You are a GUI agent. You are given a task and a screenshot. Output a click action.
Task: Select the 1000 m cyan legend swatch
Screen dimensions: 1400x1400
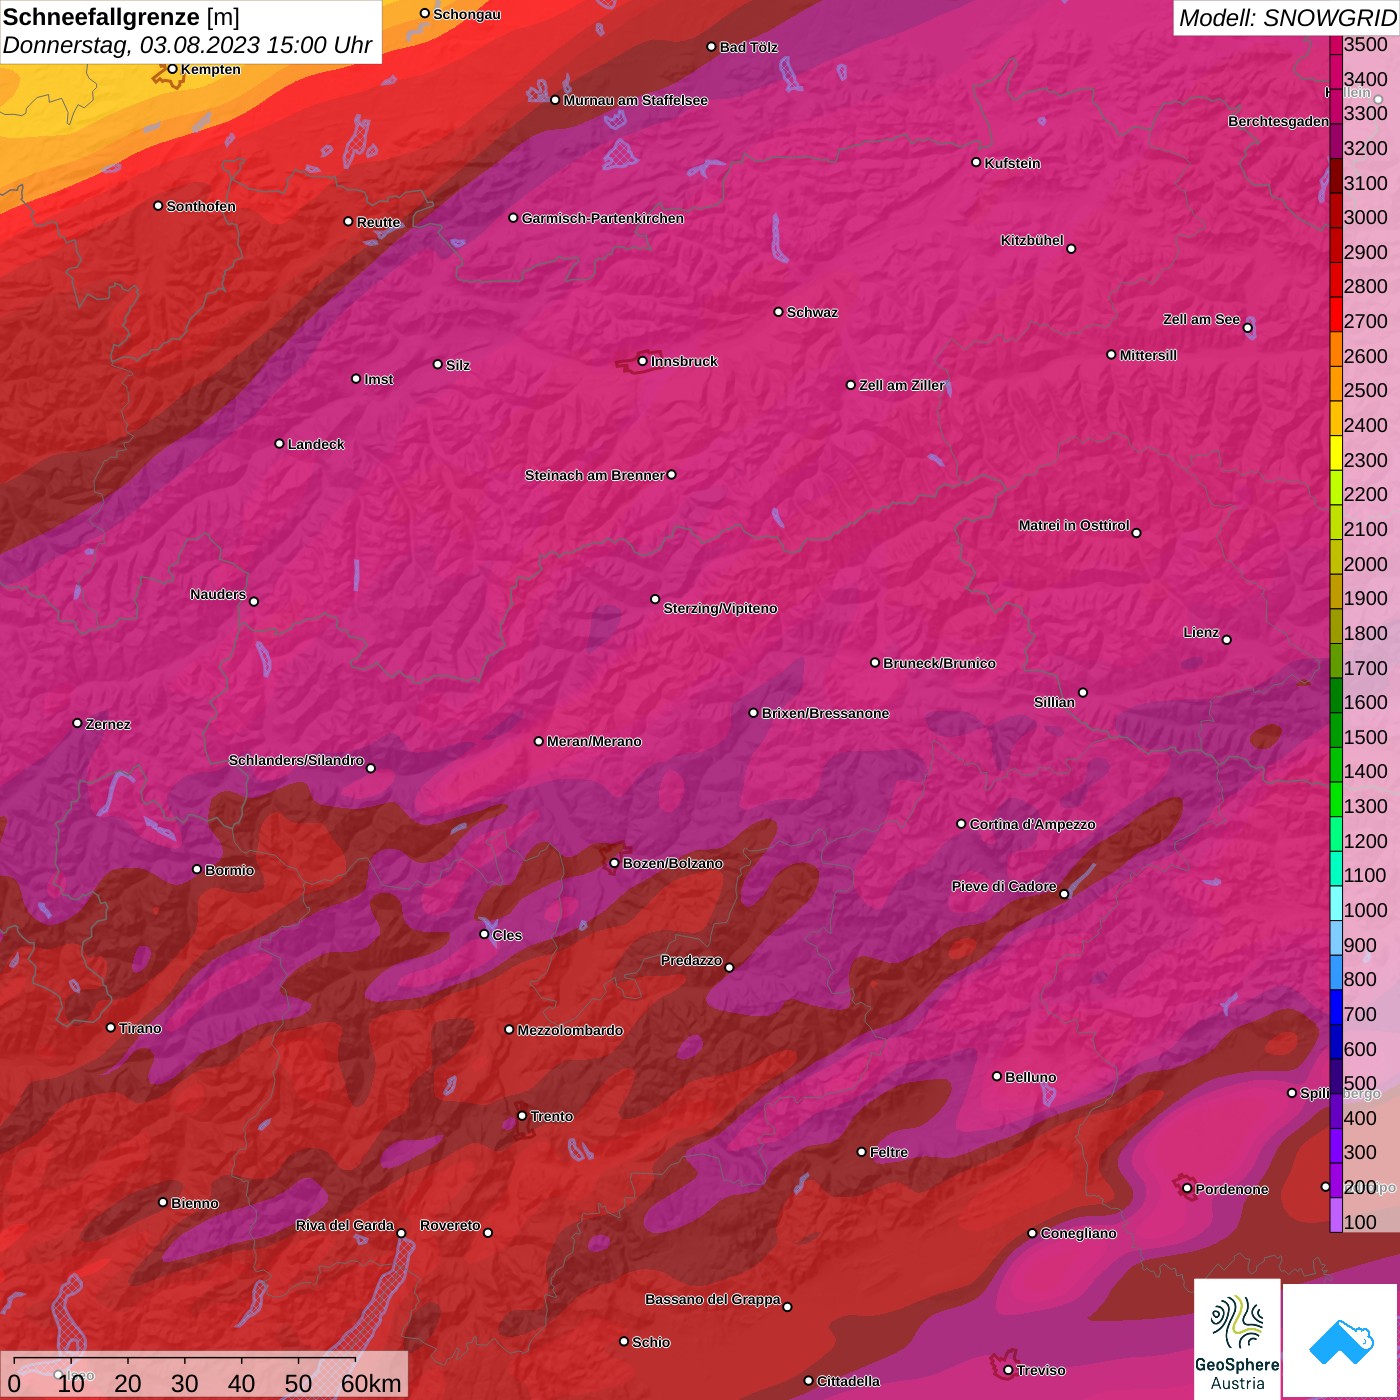(x=1336, y=903)
